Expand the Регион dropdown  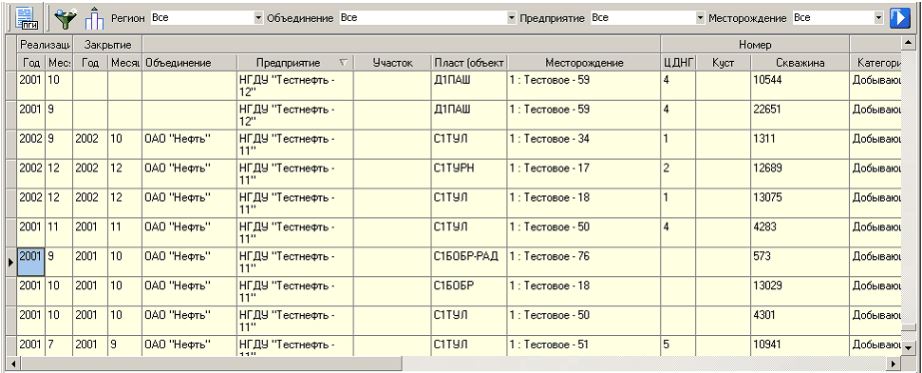point(258,18)
